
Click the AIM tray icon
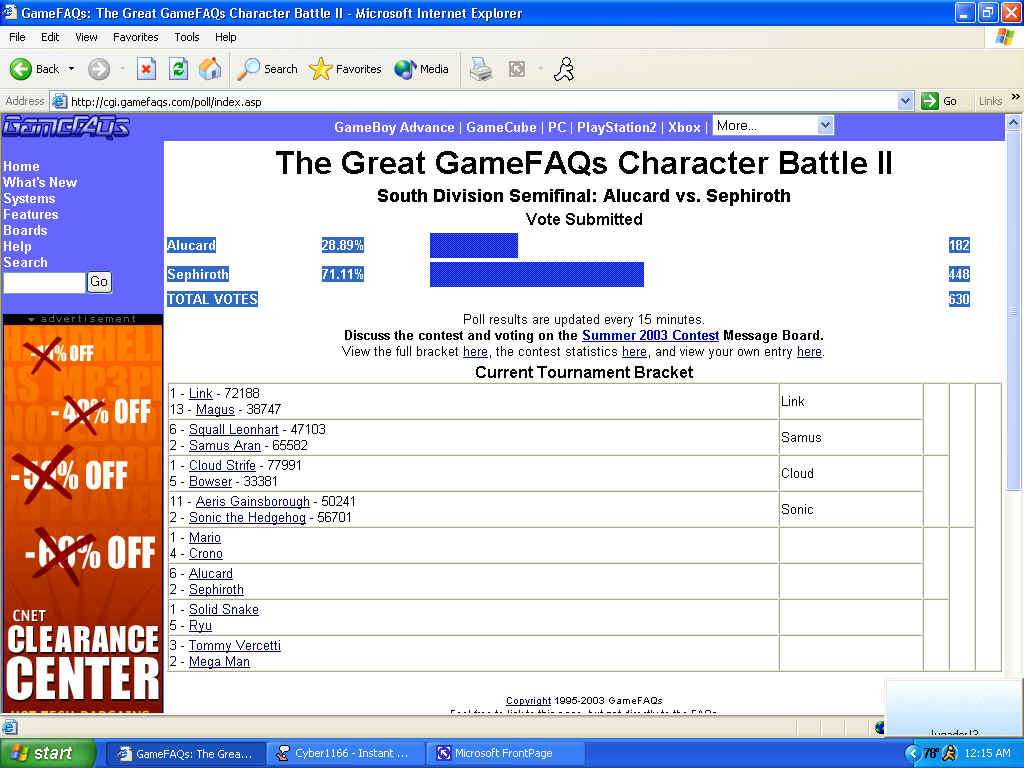click(x=950, y=753)
